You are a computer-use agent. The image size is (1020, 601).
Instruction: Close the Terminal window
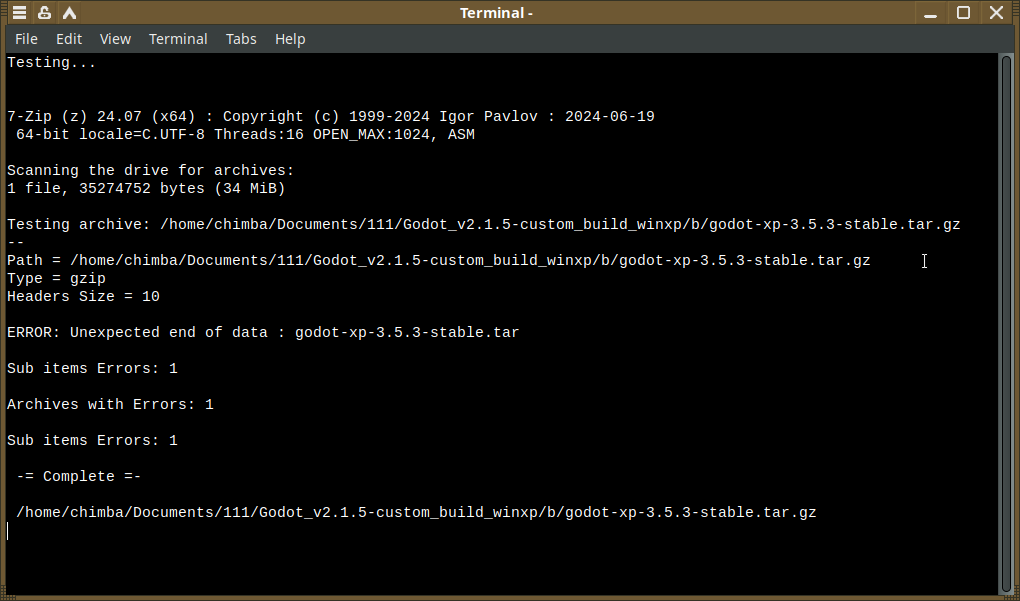coord(996,13)
